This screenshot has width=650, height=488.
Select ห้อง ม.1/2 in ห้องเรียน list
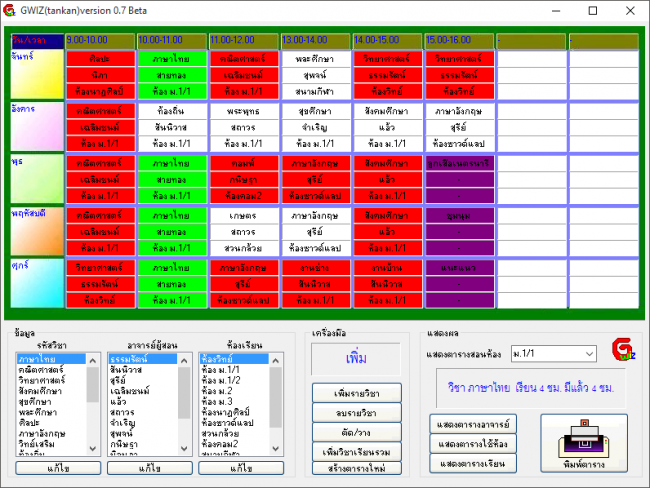(x=234, y=380)
